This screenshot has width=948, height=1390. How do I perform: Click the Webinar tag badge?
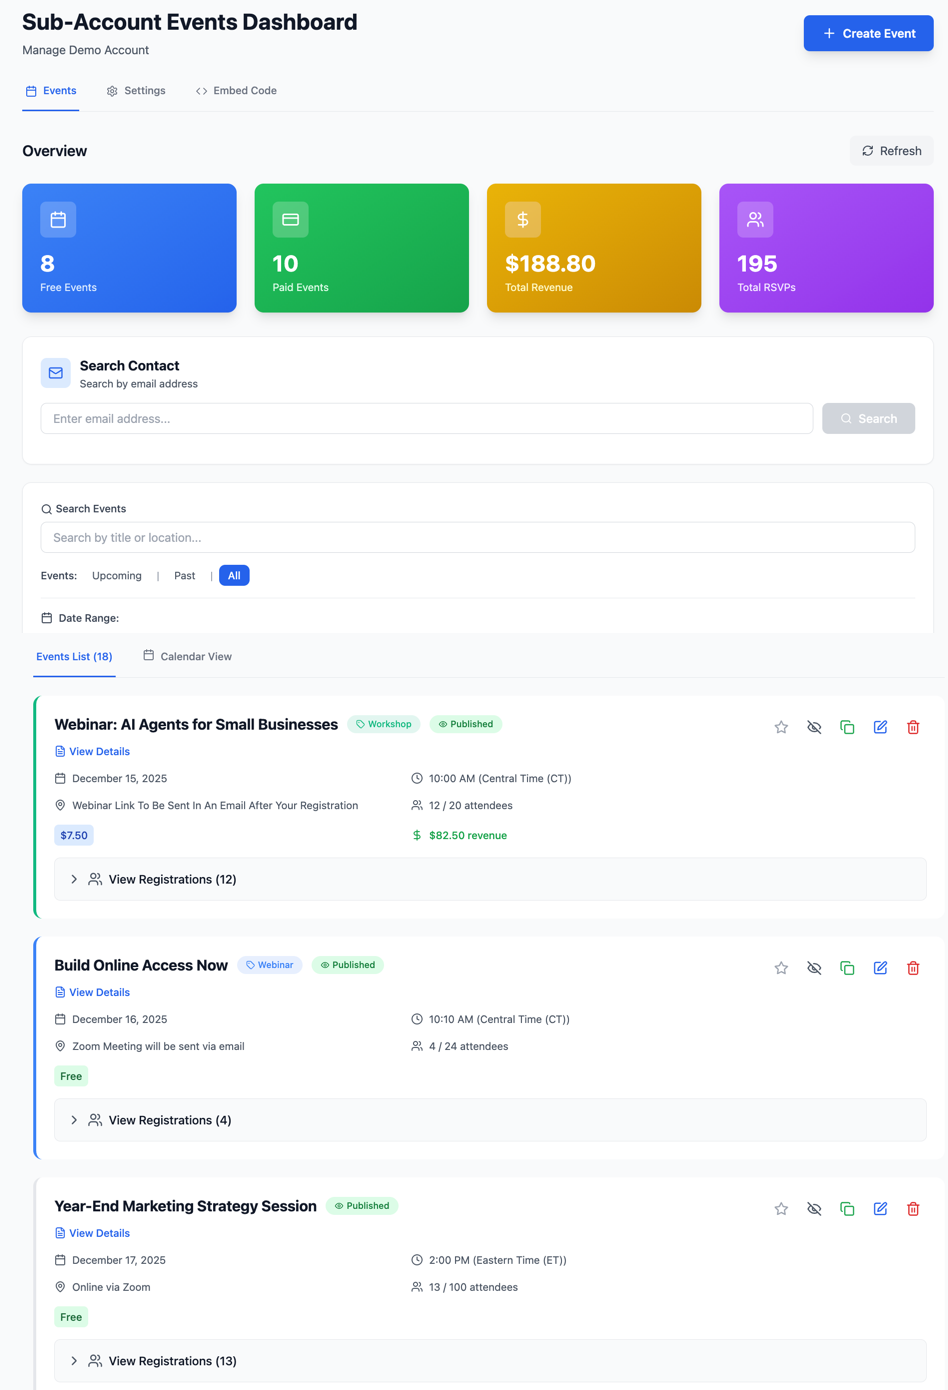coord(270,965)
